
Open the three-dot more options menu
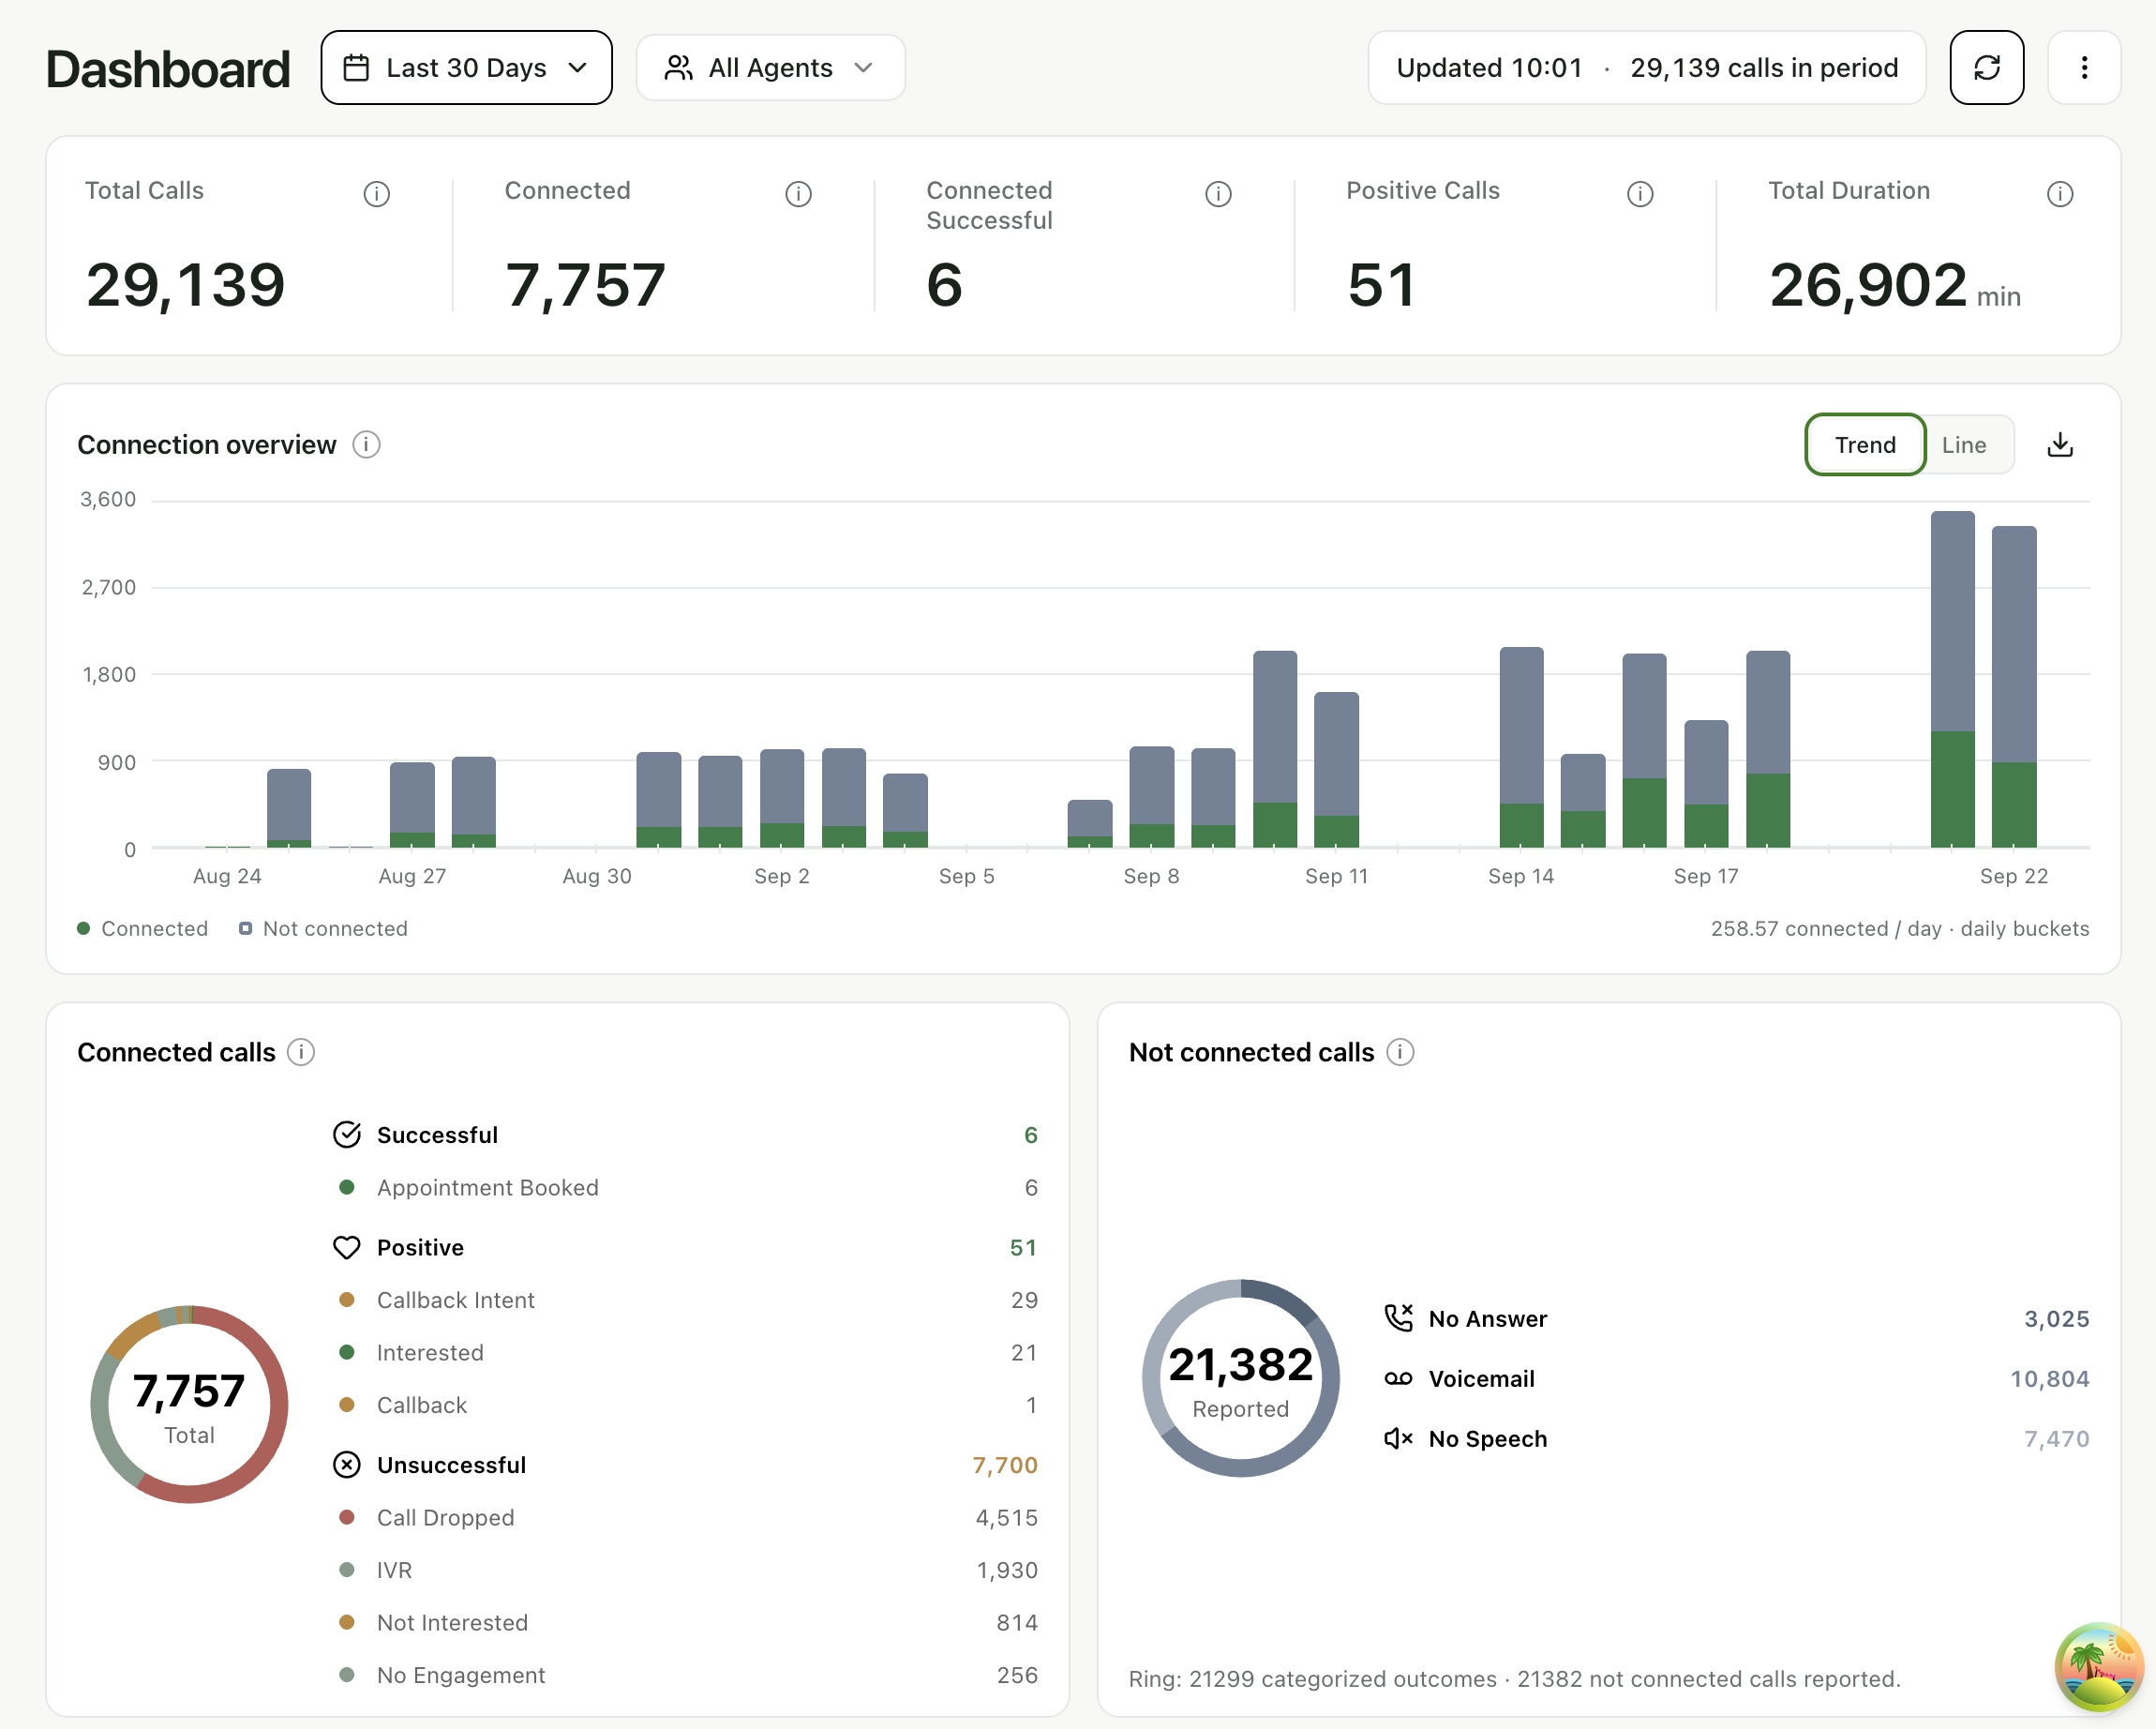click(x=2083, y=68)
